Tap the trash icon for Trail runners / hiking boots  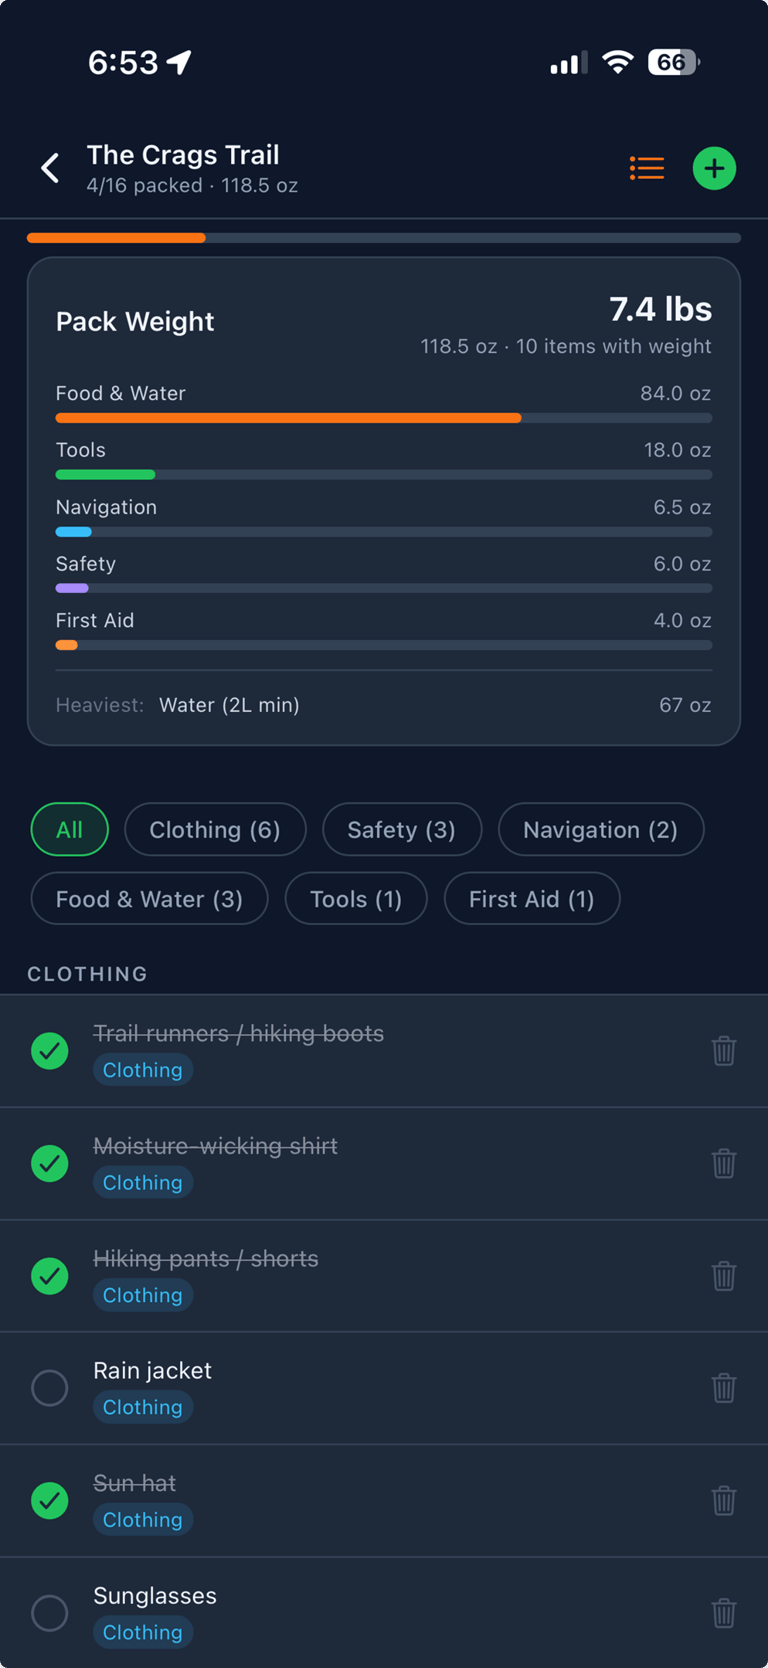point(723,1051)
